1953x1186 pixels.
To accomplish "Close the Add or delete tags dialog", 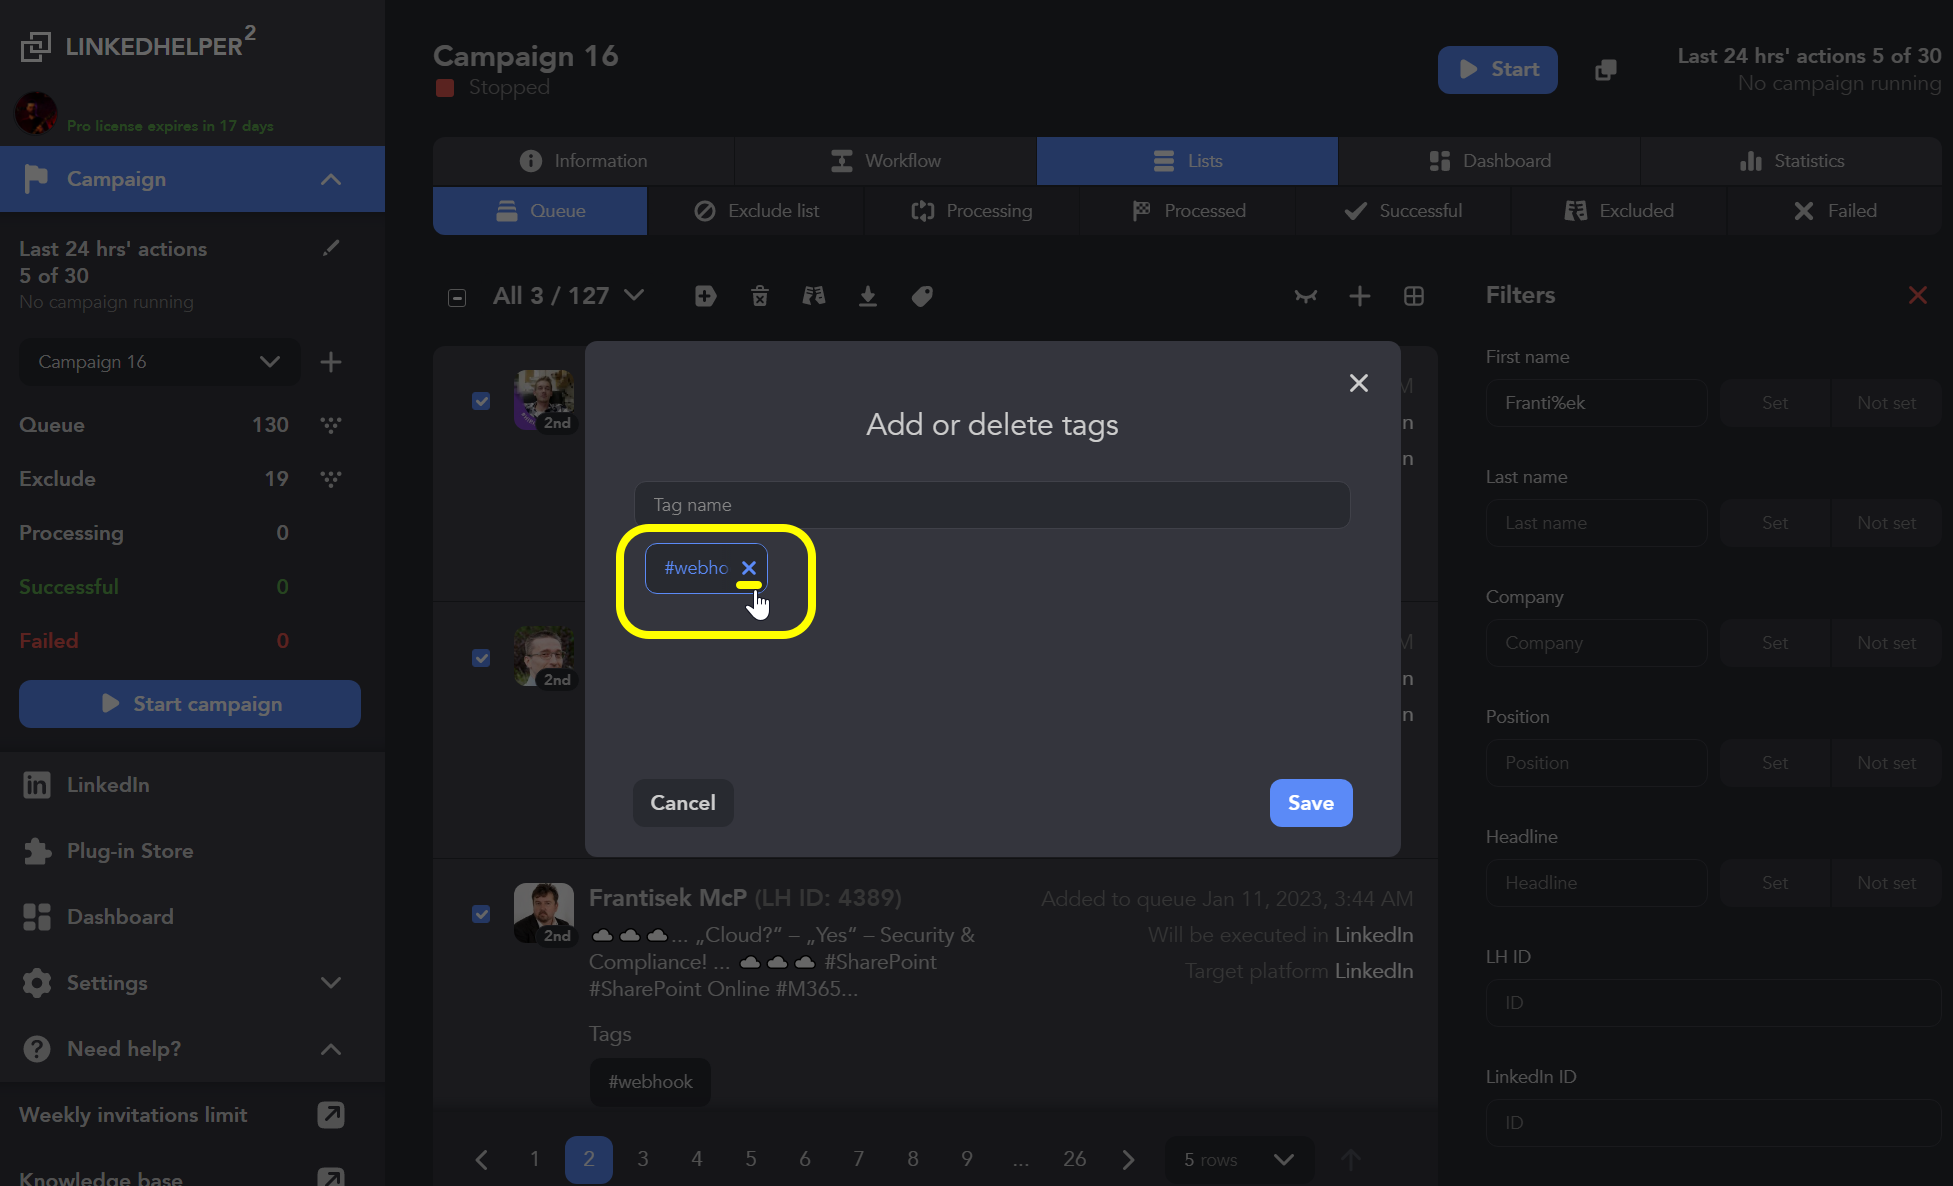I will pyautogui.click(x=1358, y=383).
